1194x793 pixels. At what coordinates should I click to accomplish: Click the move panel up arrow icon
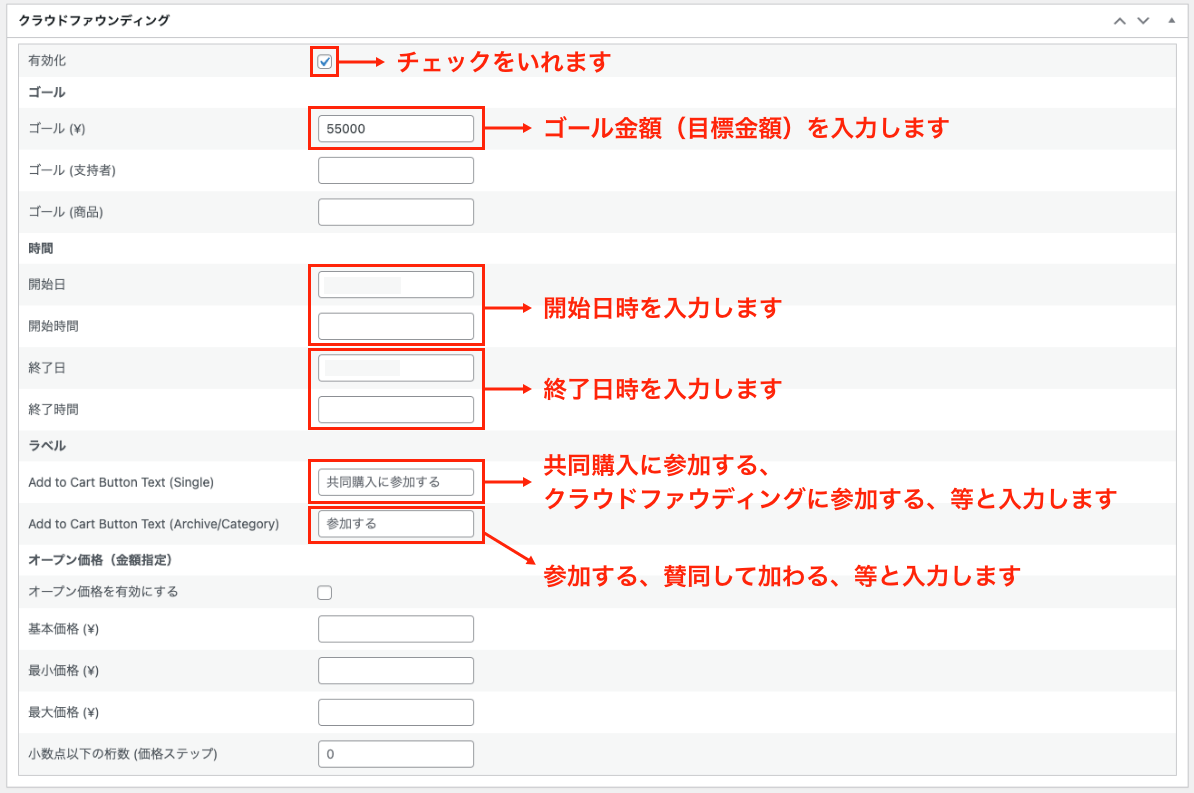coord(1120,20)
